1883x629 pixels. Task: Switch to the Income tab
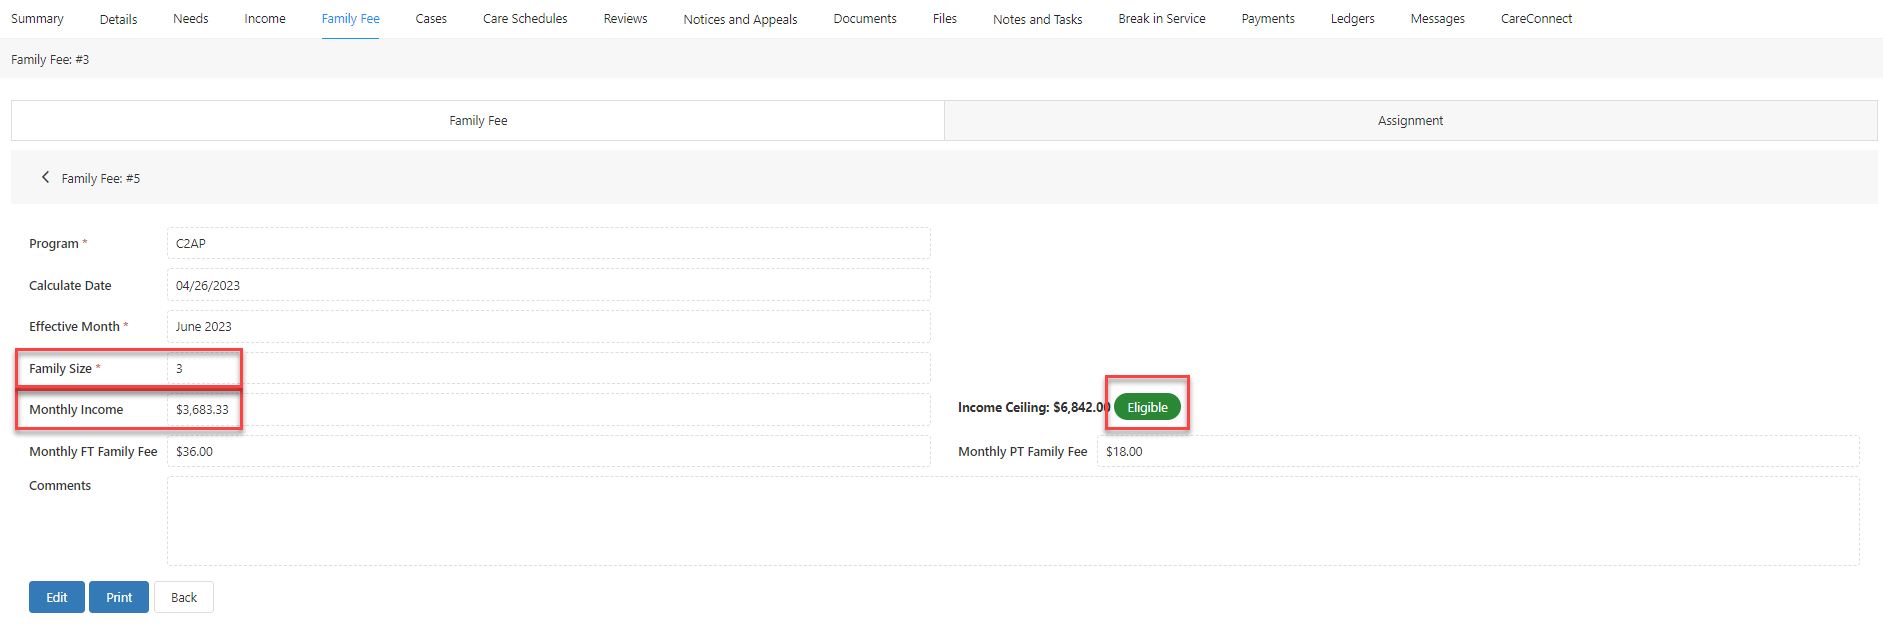click(x=265, y=19)
